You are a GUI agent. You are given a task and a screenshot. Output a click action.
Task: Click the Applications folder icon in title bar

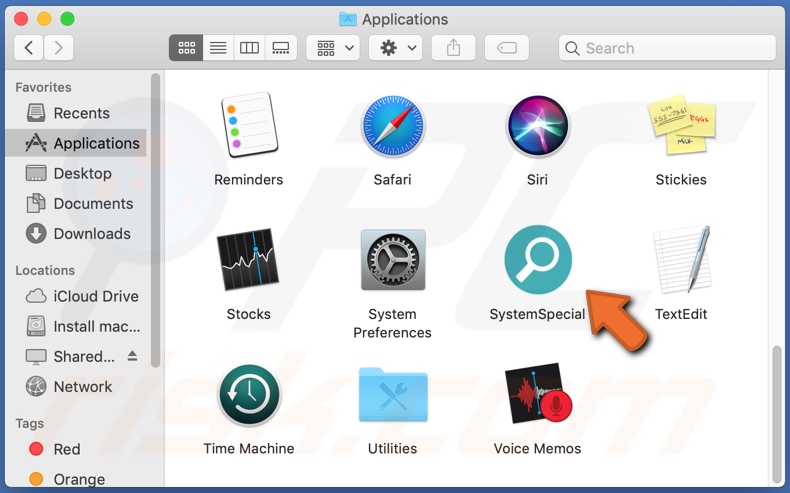coord(348,19)
